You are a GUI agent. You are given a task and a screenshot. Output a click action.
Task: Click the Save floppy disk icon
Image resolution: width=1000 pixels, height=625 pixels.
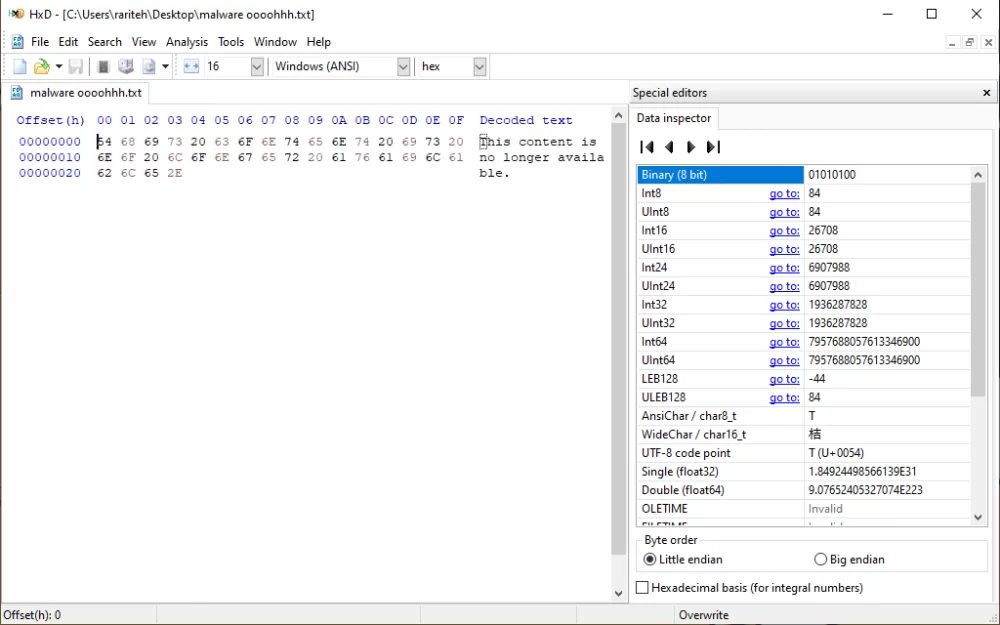pos(76,66)
